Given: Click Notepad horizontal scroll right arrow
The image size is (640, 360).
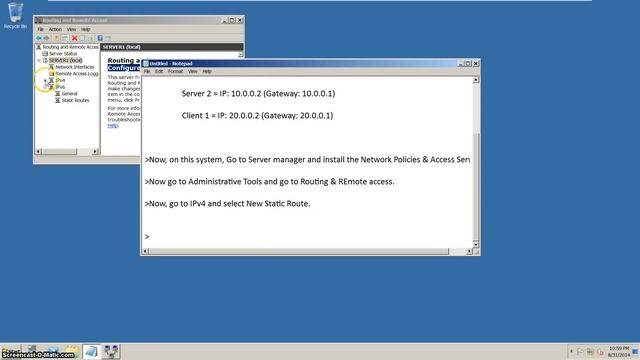Looking at the screenshot, I should tap(469, 251).
